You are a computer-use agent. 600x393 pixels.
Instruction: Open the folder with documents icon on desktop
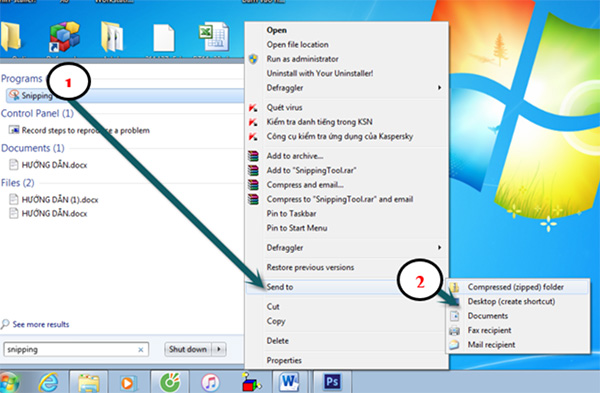click(x=112, y=37)
